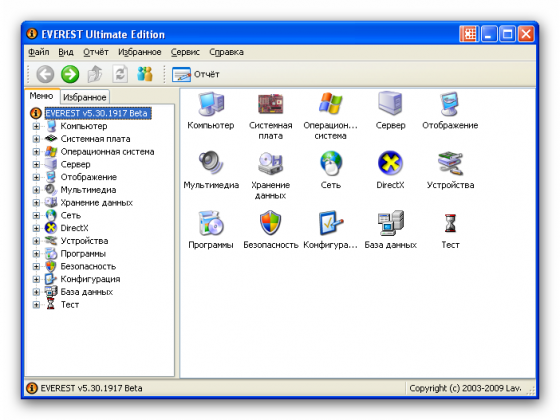Expand the Устройства tree node
The width and height of the screenshot is (560, 420).
[36, 241]
